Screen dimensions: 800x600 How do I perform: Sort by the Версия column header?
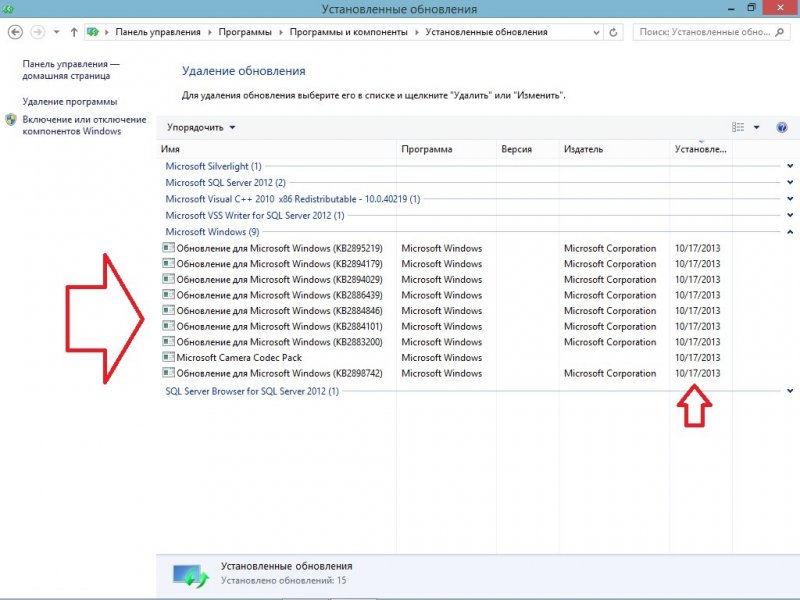click(528, 149)
